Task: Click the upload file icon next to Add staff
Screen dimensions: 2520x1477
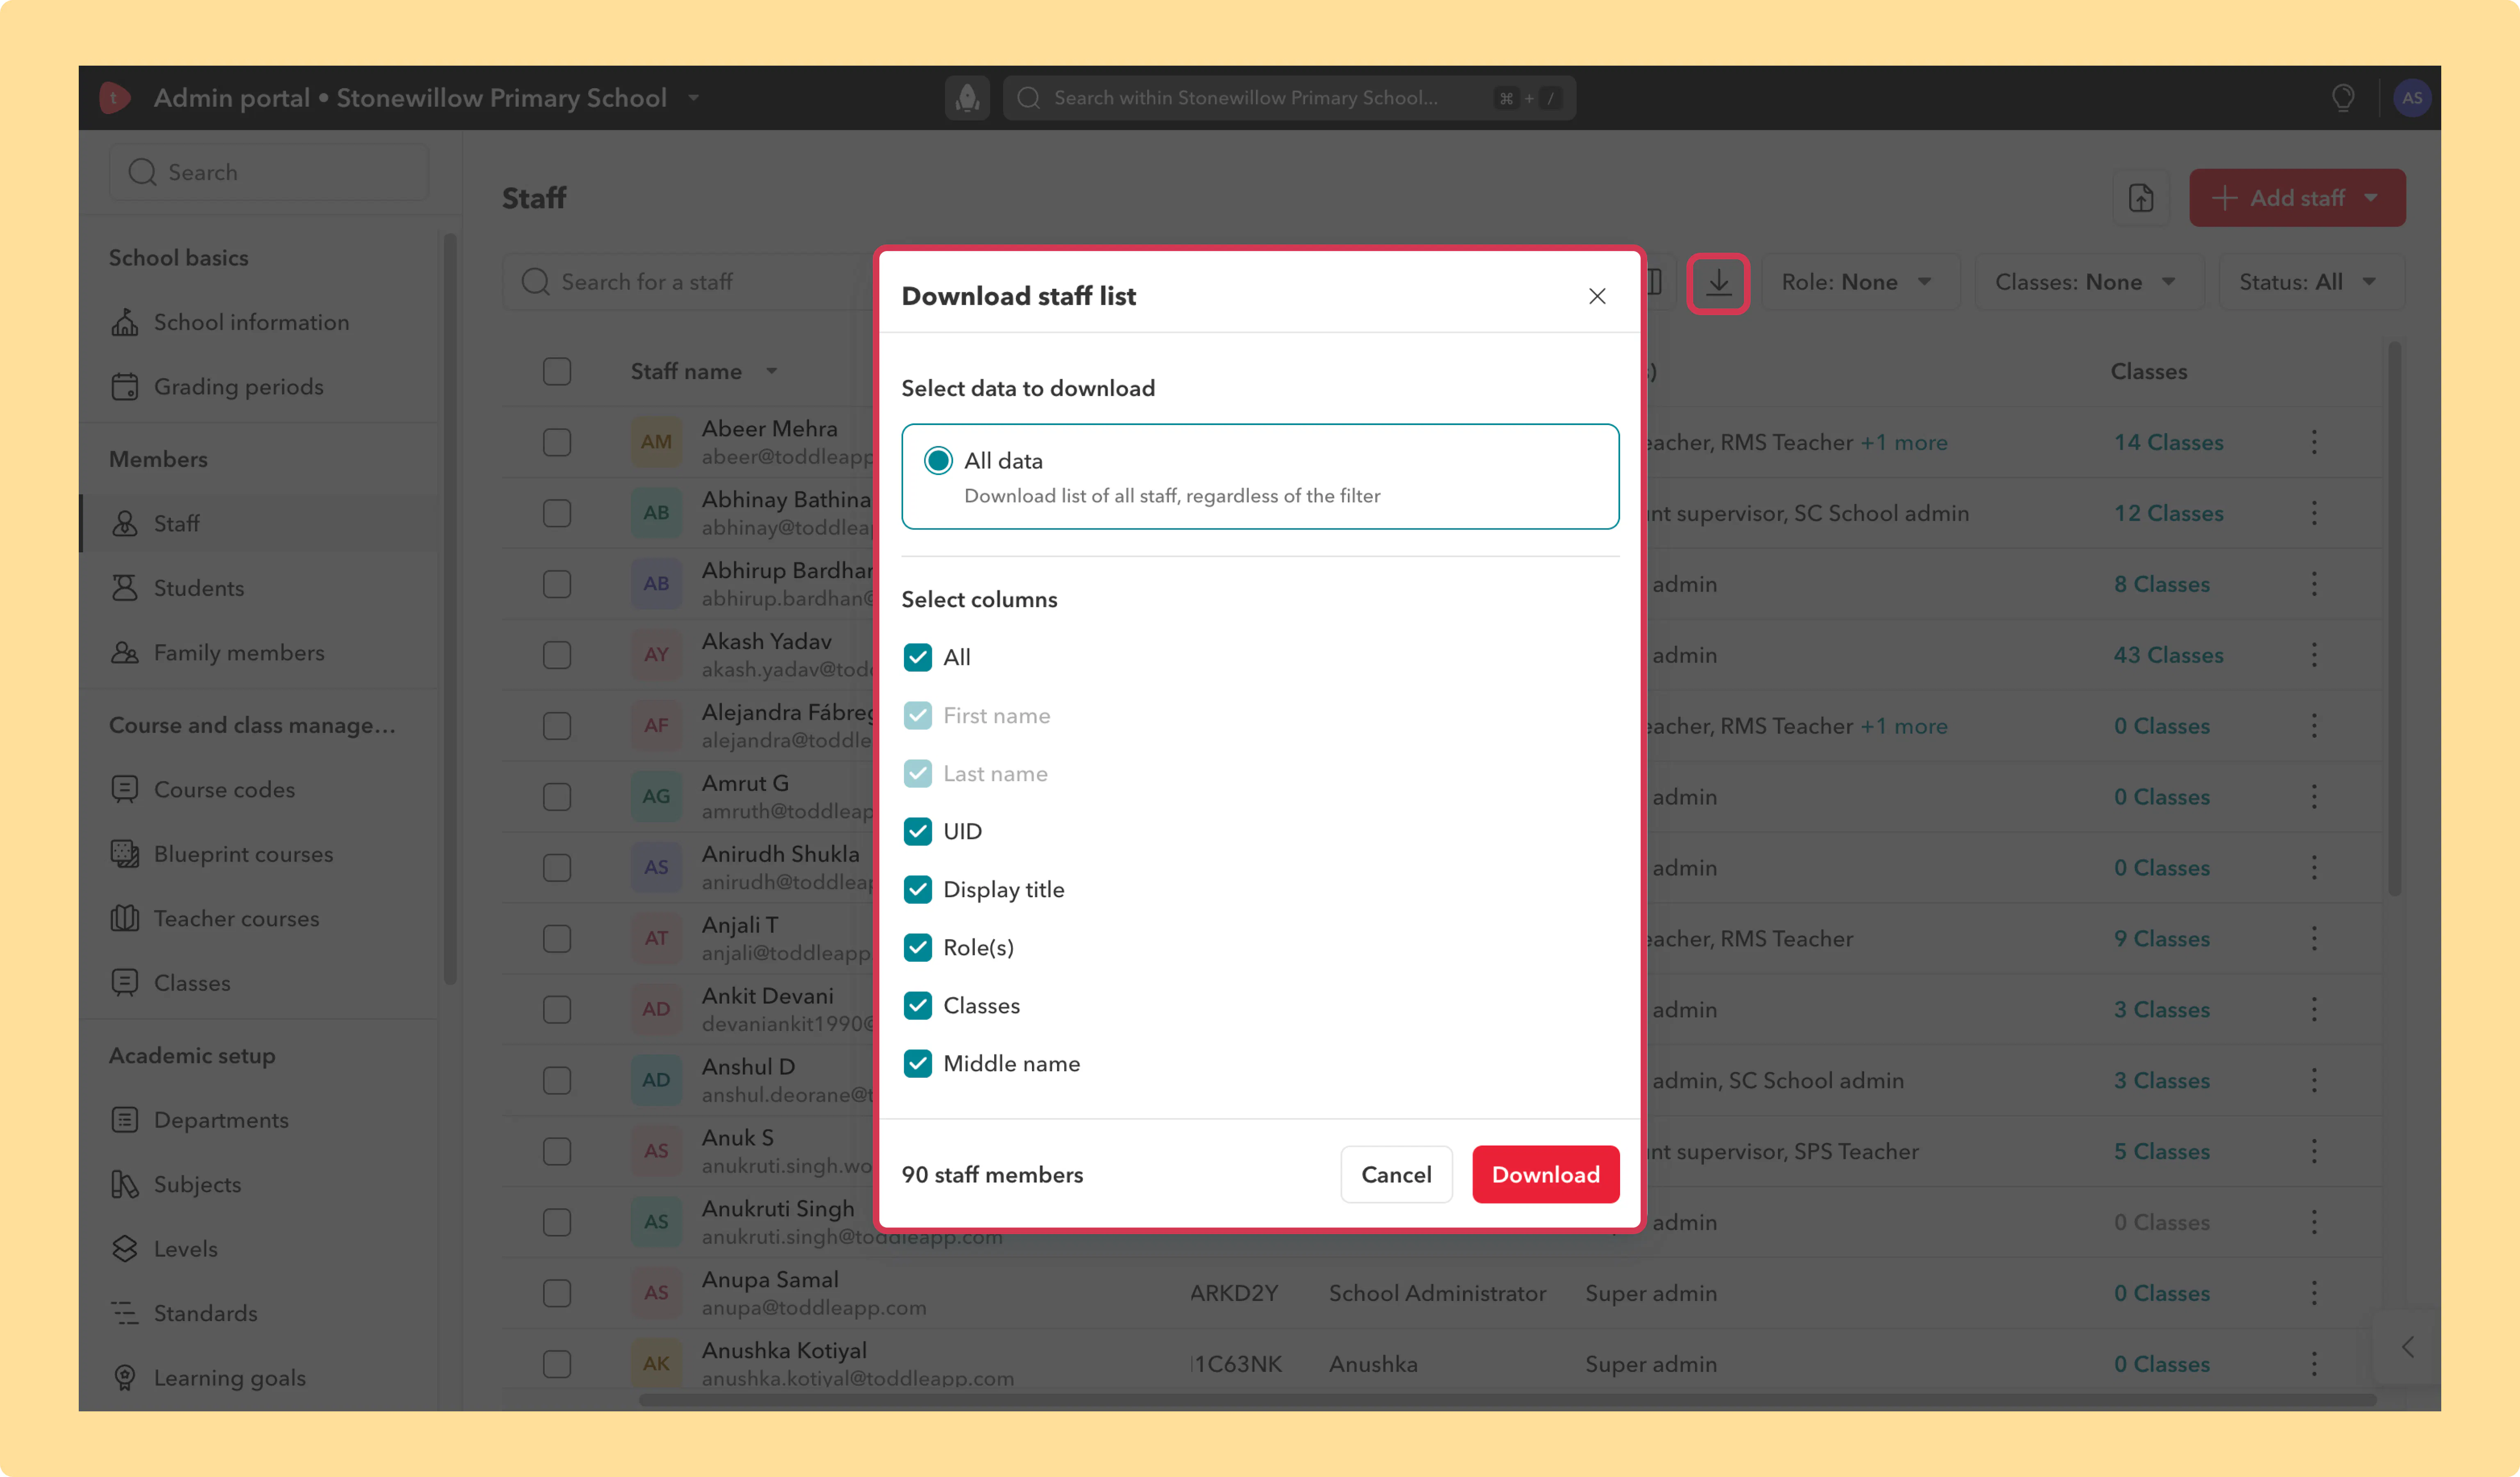Action: click(2141, 198)
